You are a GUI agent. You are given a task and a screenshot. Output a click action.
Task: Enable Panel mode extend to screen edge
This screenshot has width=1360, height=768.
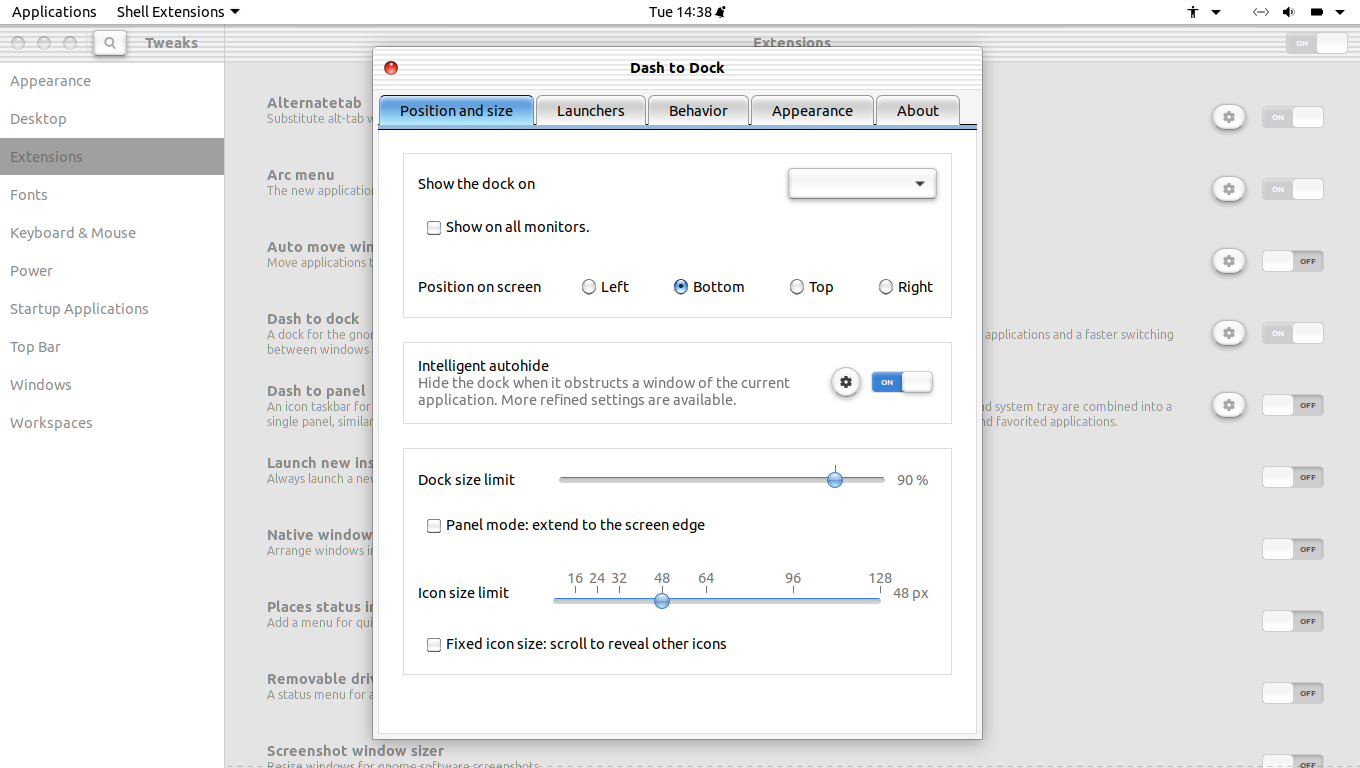pyautogui.click(x=434, y=526)
